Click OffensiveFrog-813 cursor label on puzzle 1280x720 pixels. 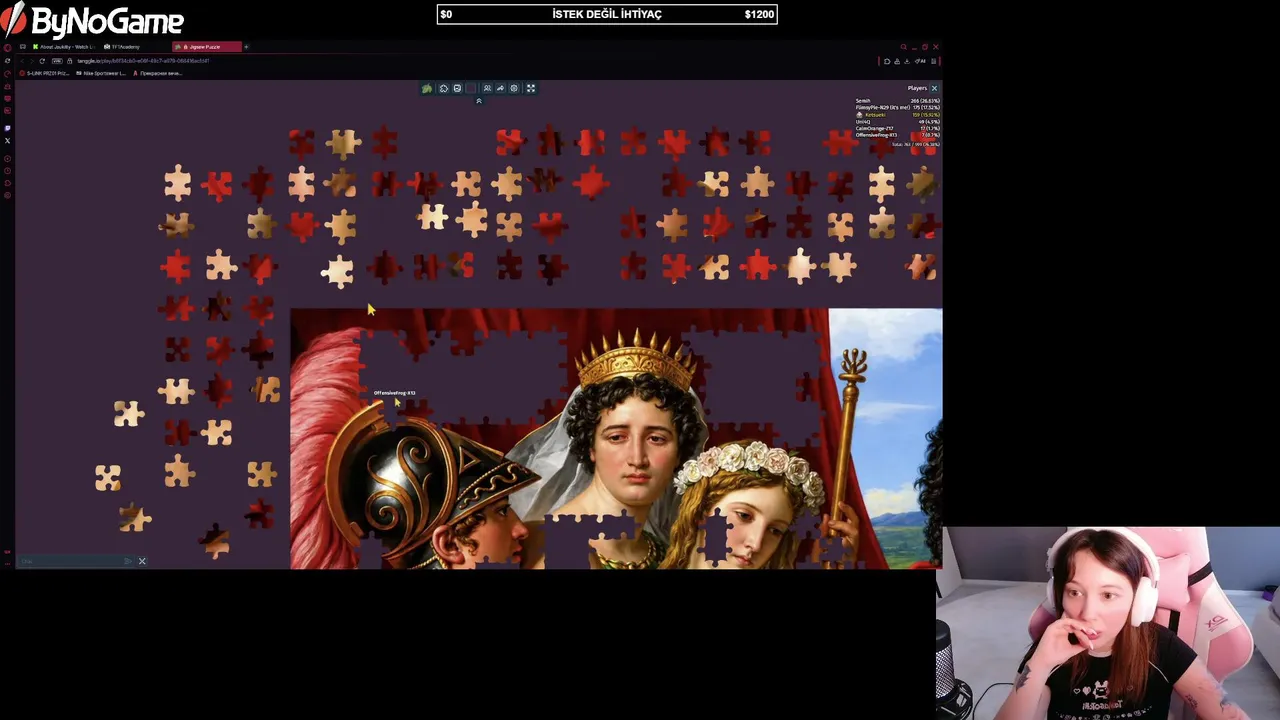[x=394, y=393]
